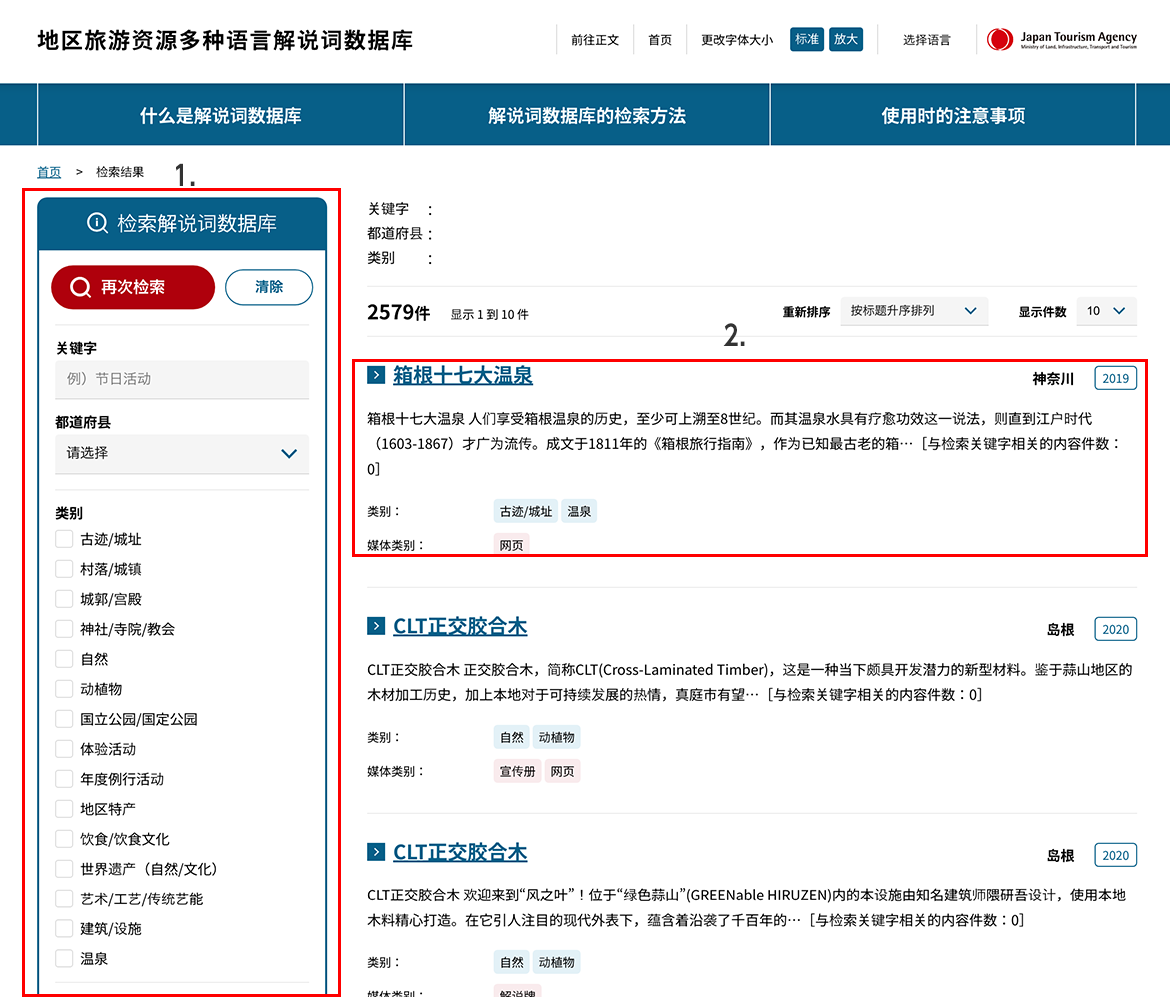Screen dimensions: 1170x997
Task: Click 2020 badge on 风之叶 CLT entry
Action: point(1116,854)
